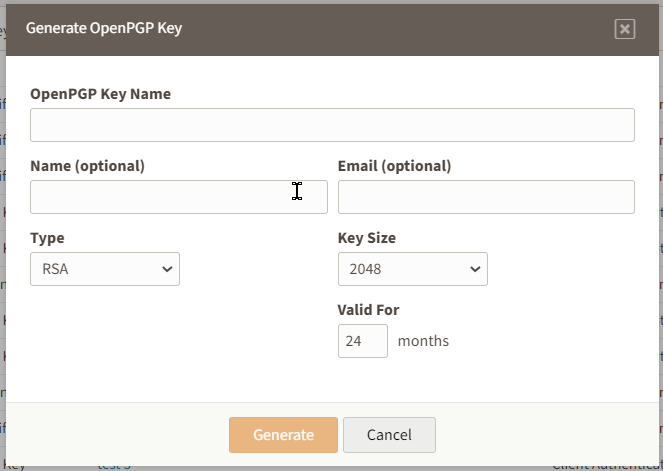Focus the Name (optional) text box

(179, 197)
